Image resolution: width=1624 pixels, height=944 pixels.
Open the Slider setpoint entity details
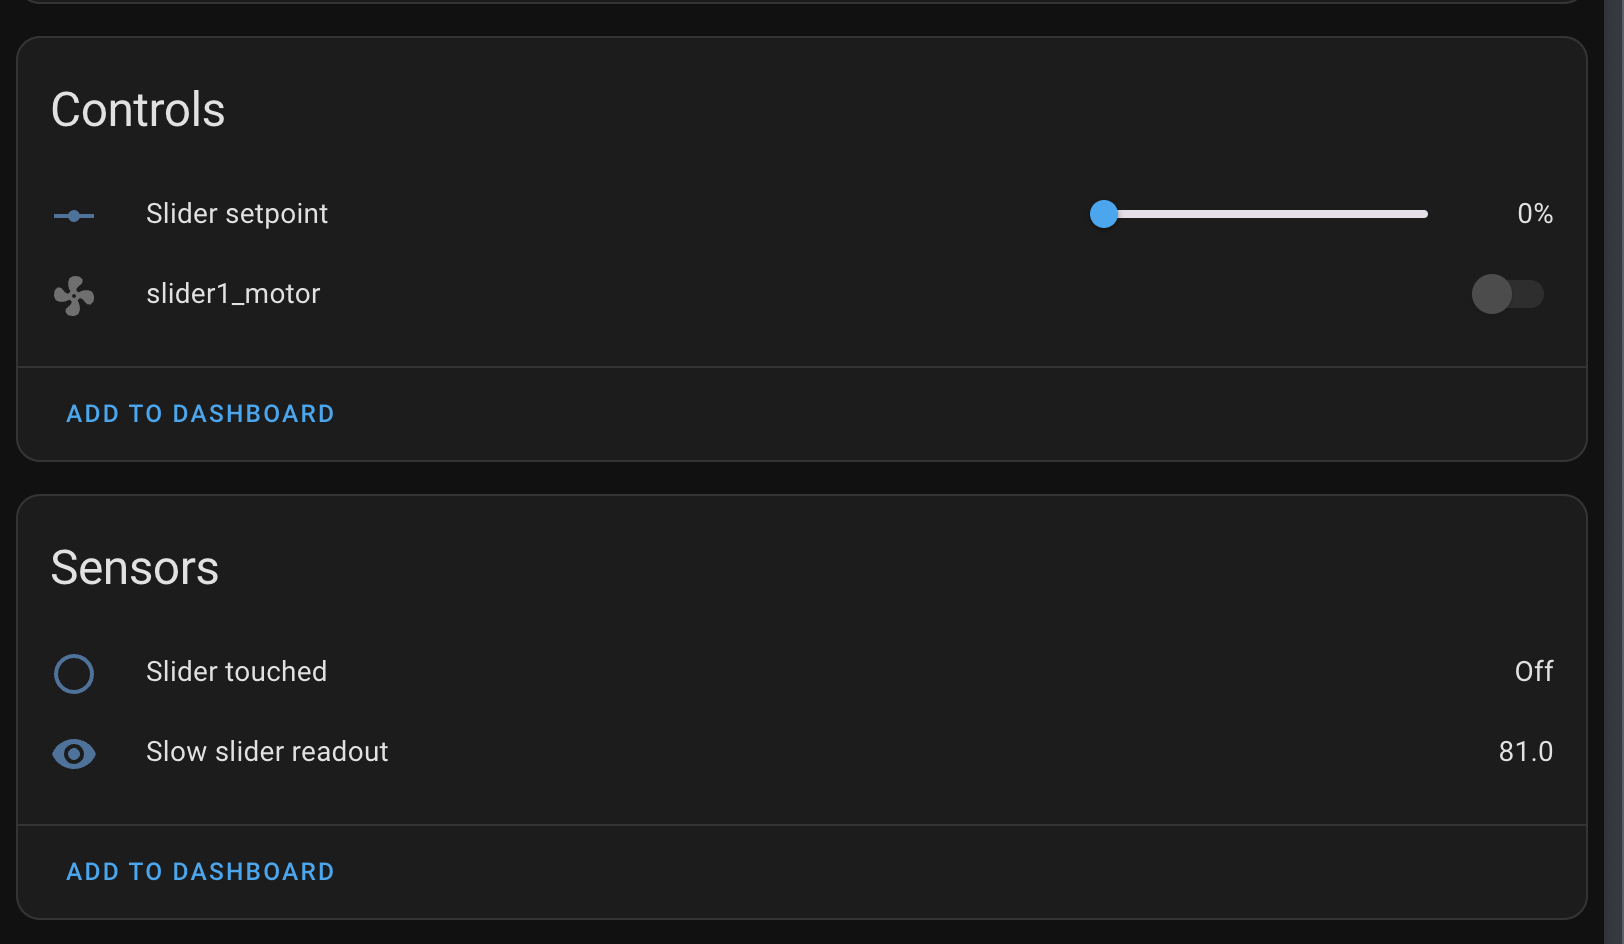(x=237, y=214)
